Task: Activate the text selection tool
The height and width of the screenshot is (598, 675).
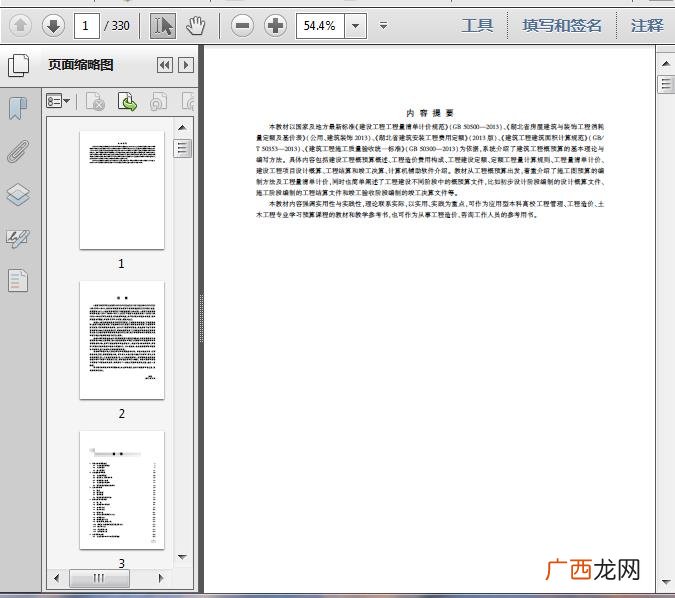Action: point(163,26)
